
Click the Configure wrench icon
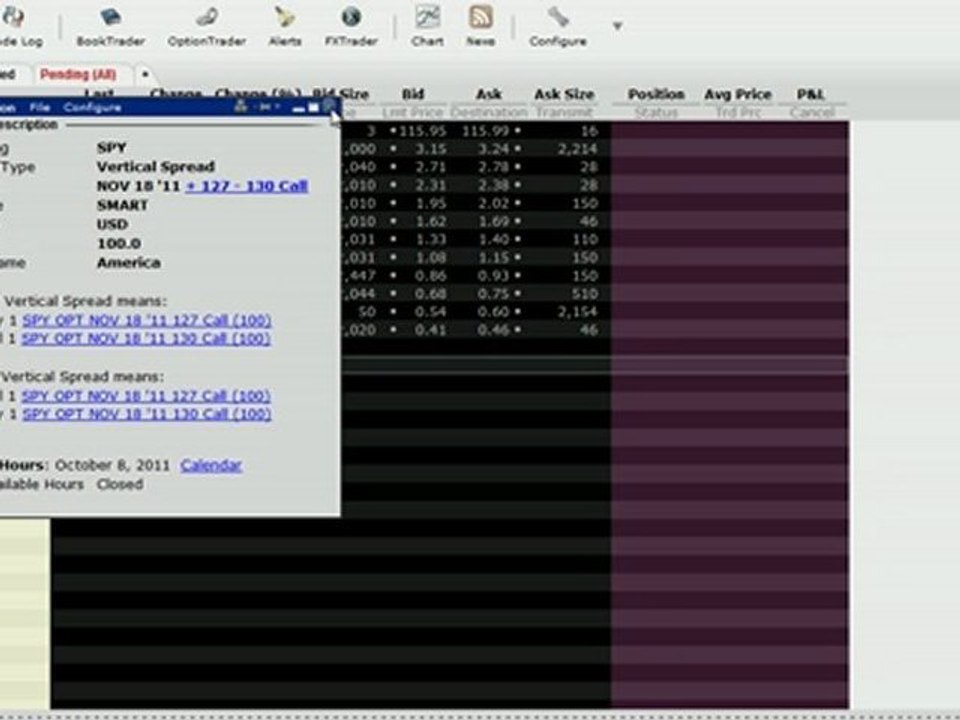558,26
